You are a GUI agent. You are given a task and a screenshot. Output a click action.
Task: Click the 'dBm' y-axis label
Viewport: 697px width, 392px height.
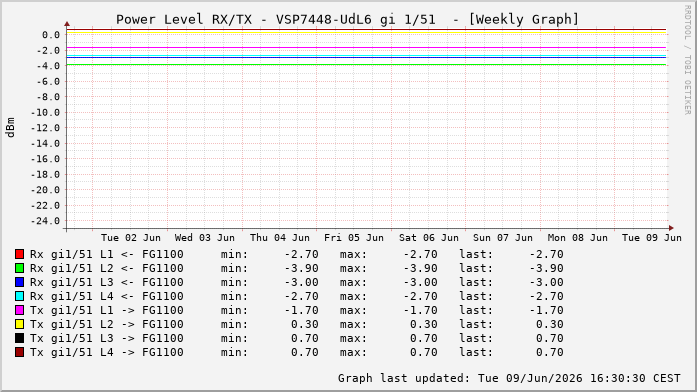[10, 128]
